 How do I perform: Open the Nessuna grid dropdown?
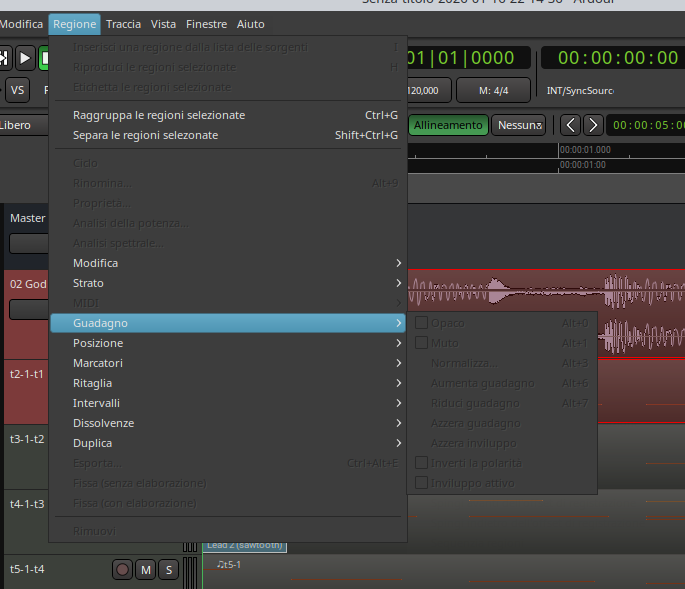point(519,125)
